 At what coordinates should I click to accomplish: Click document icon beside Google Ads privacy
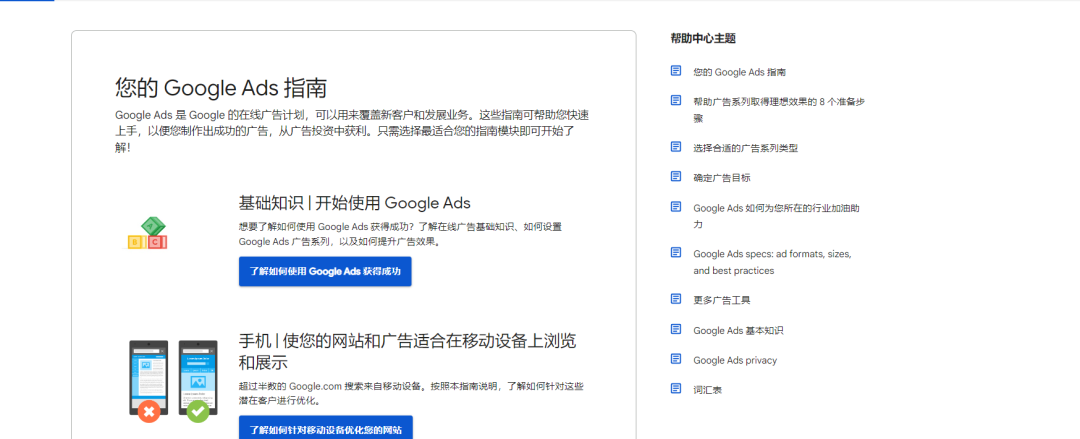676,359
